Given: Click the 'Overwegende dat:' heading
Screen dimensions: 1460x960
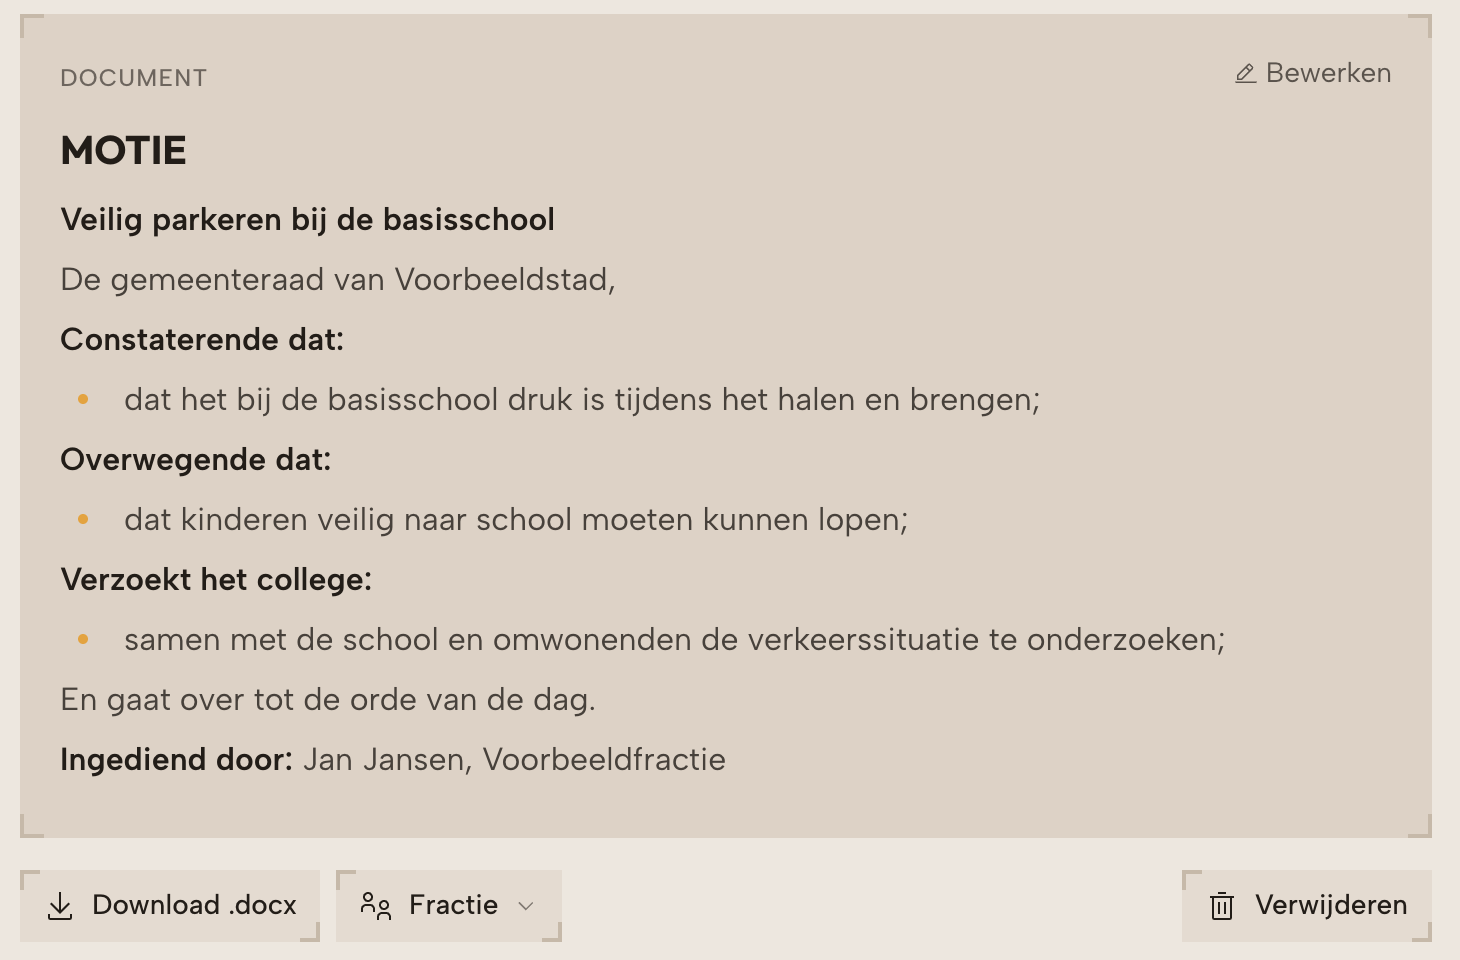Looking at the screenshot, I should (x=196, y=460).
